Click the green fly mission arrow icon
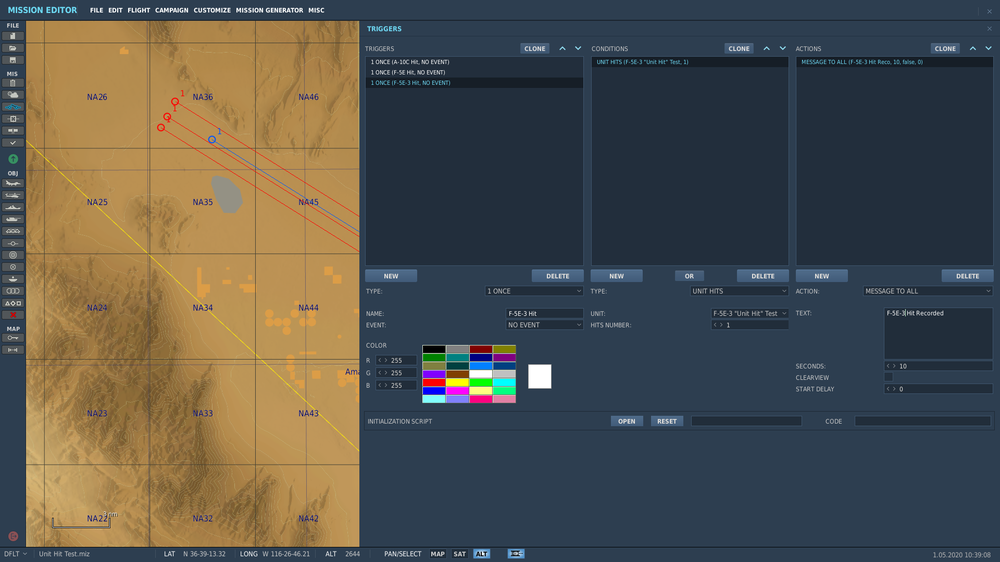This screenshot has height=562, width=1000. coord(13,159)
